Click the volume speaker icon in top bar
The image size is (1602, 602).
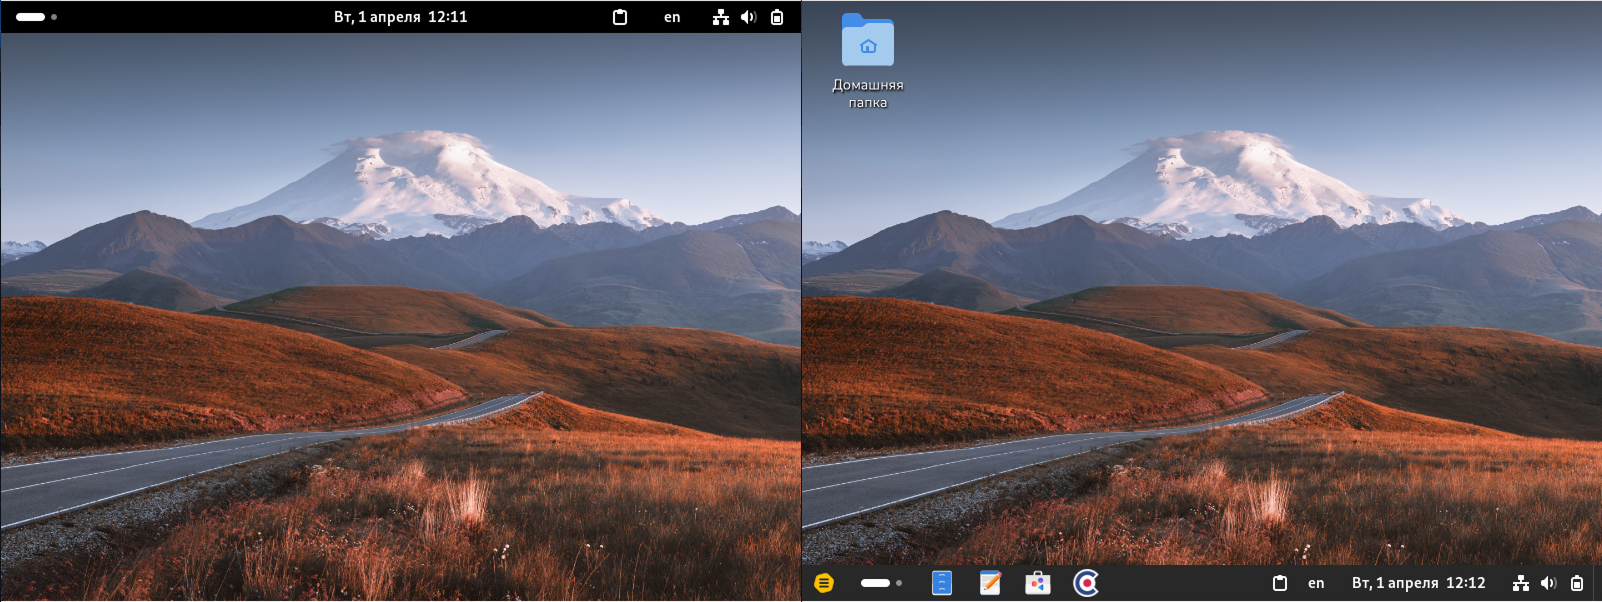coord(749,17)
